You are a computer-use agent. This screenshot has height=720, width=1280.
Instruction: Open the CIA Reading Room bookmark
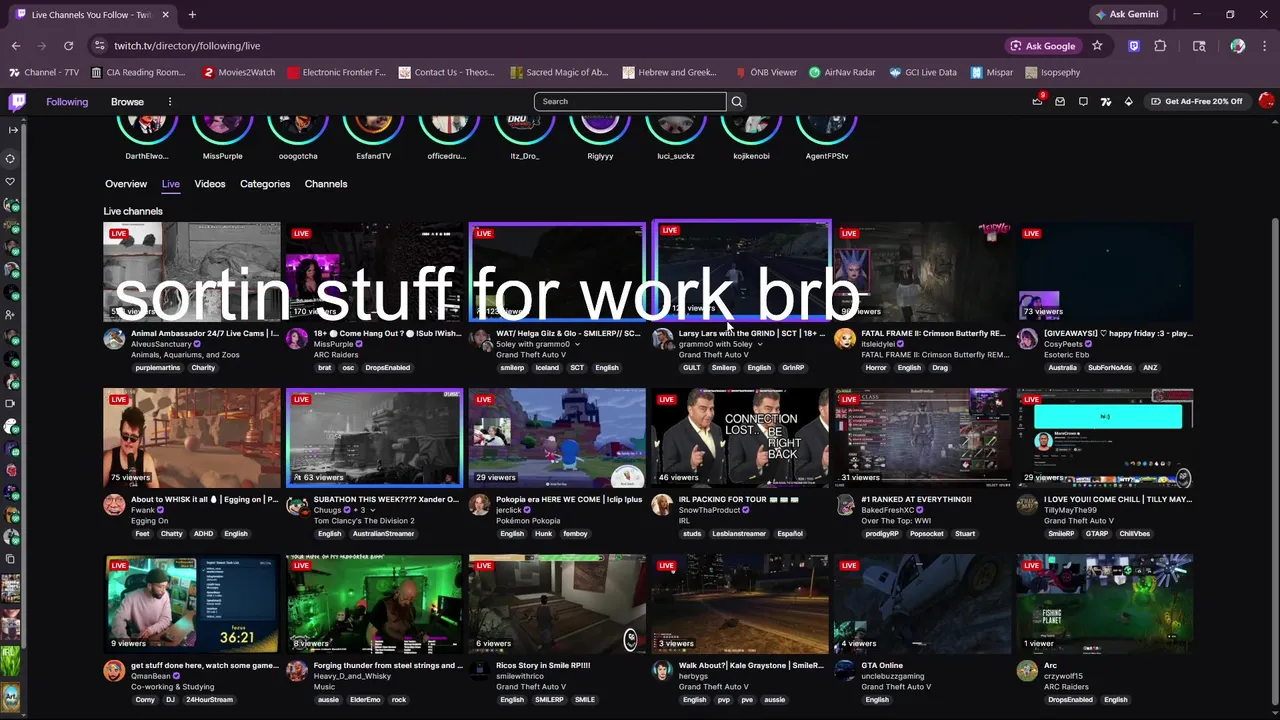138,72
